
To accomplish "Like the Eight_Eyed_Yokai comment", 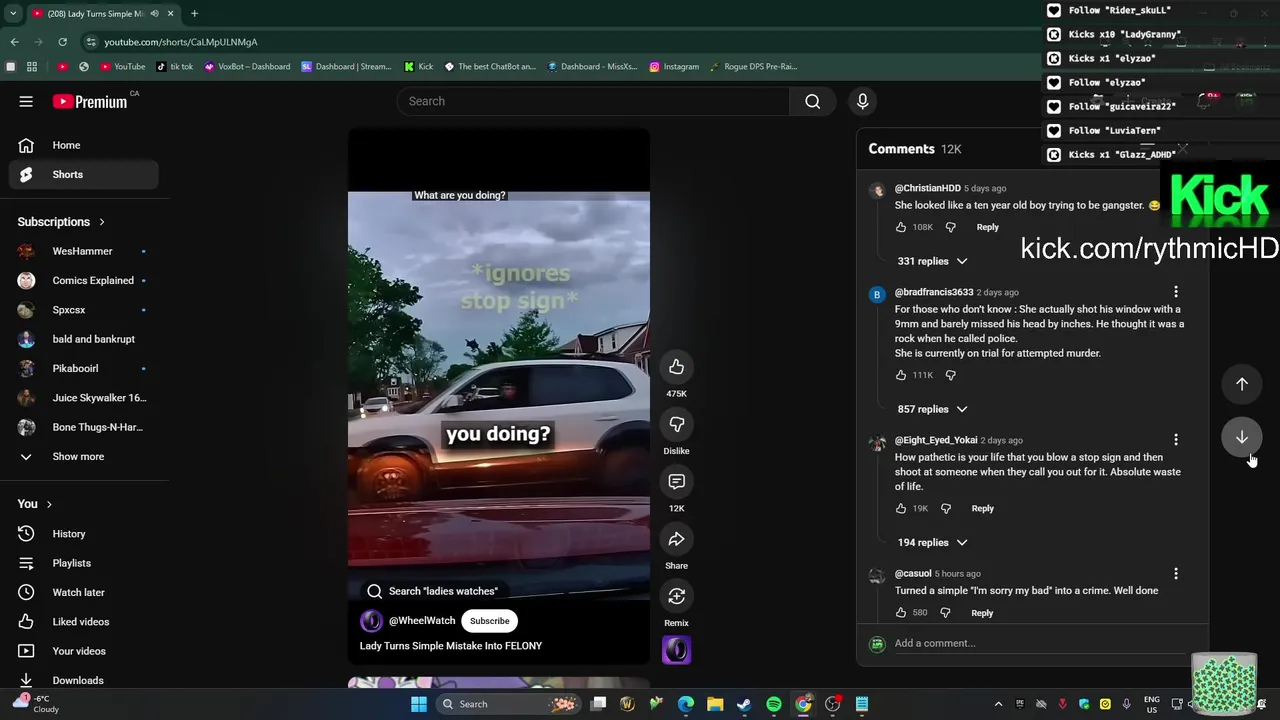I will coord(901,508).
